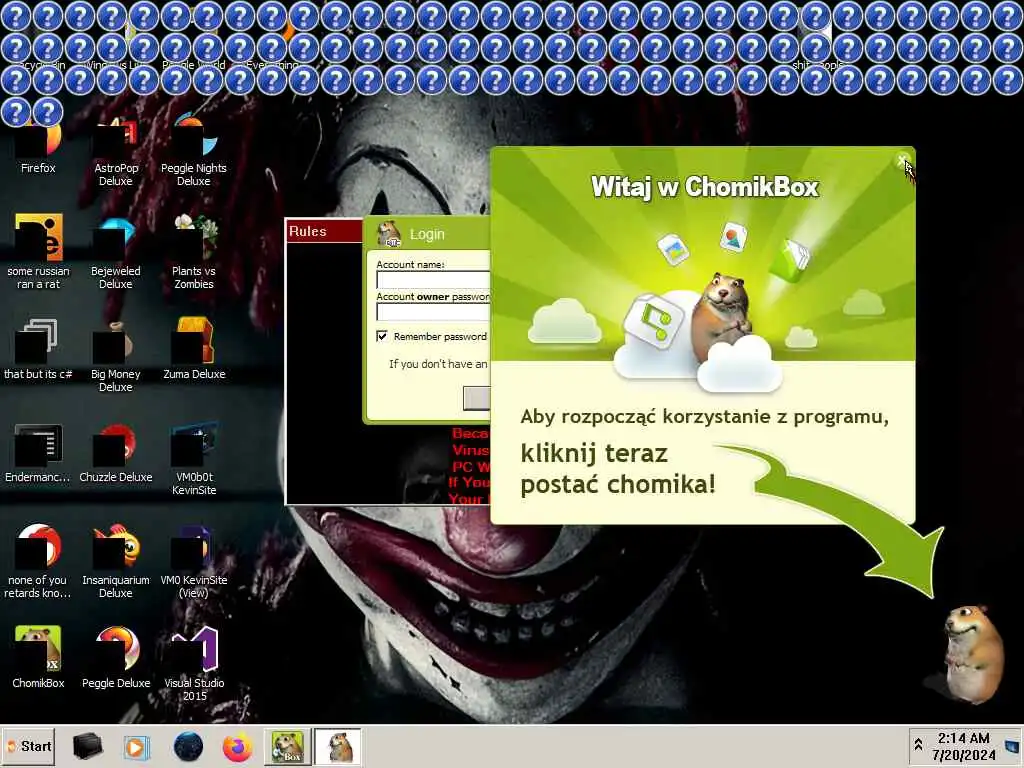Click the Login window hamster icon

390,234
